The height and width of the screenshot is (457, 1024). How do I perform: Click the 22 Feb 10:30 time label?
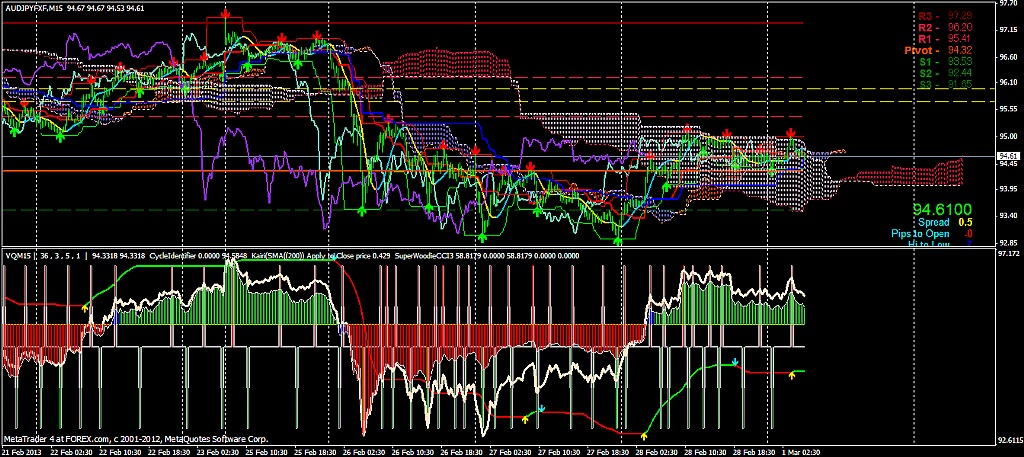(122, 452)
